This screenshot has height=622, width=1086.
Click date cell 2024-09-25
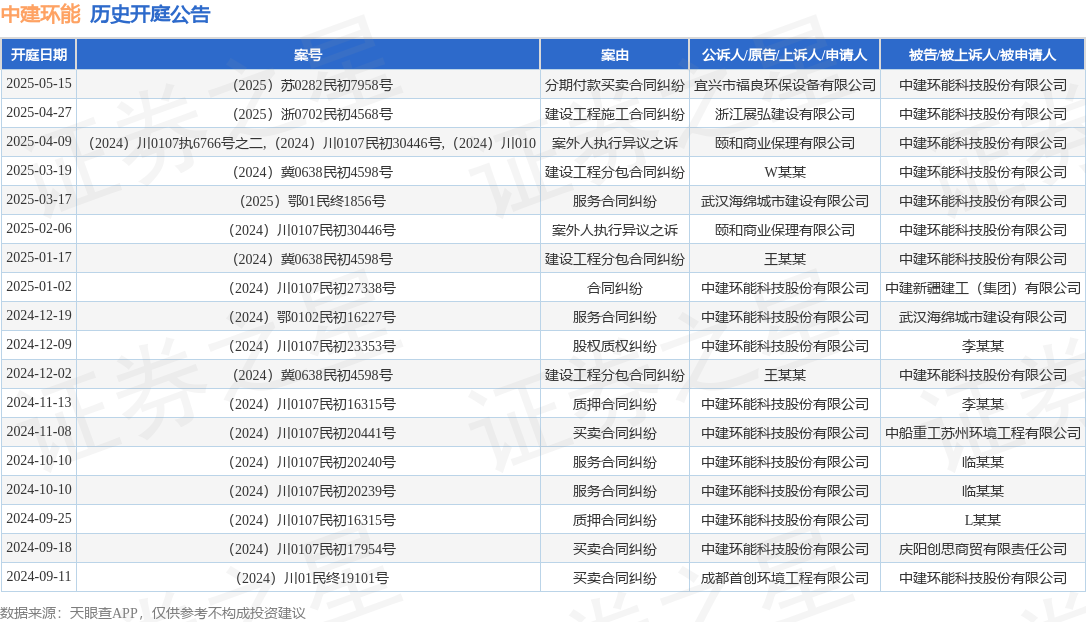click(x=39, y=520)
